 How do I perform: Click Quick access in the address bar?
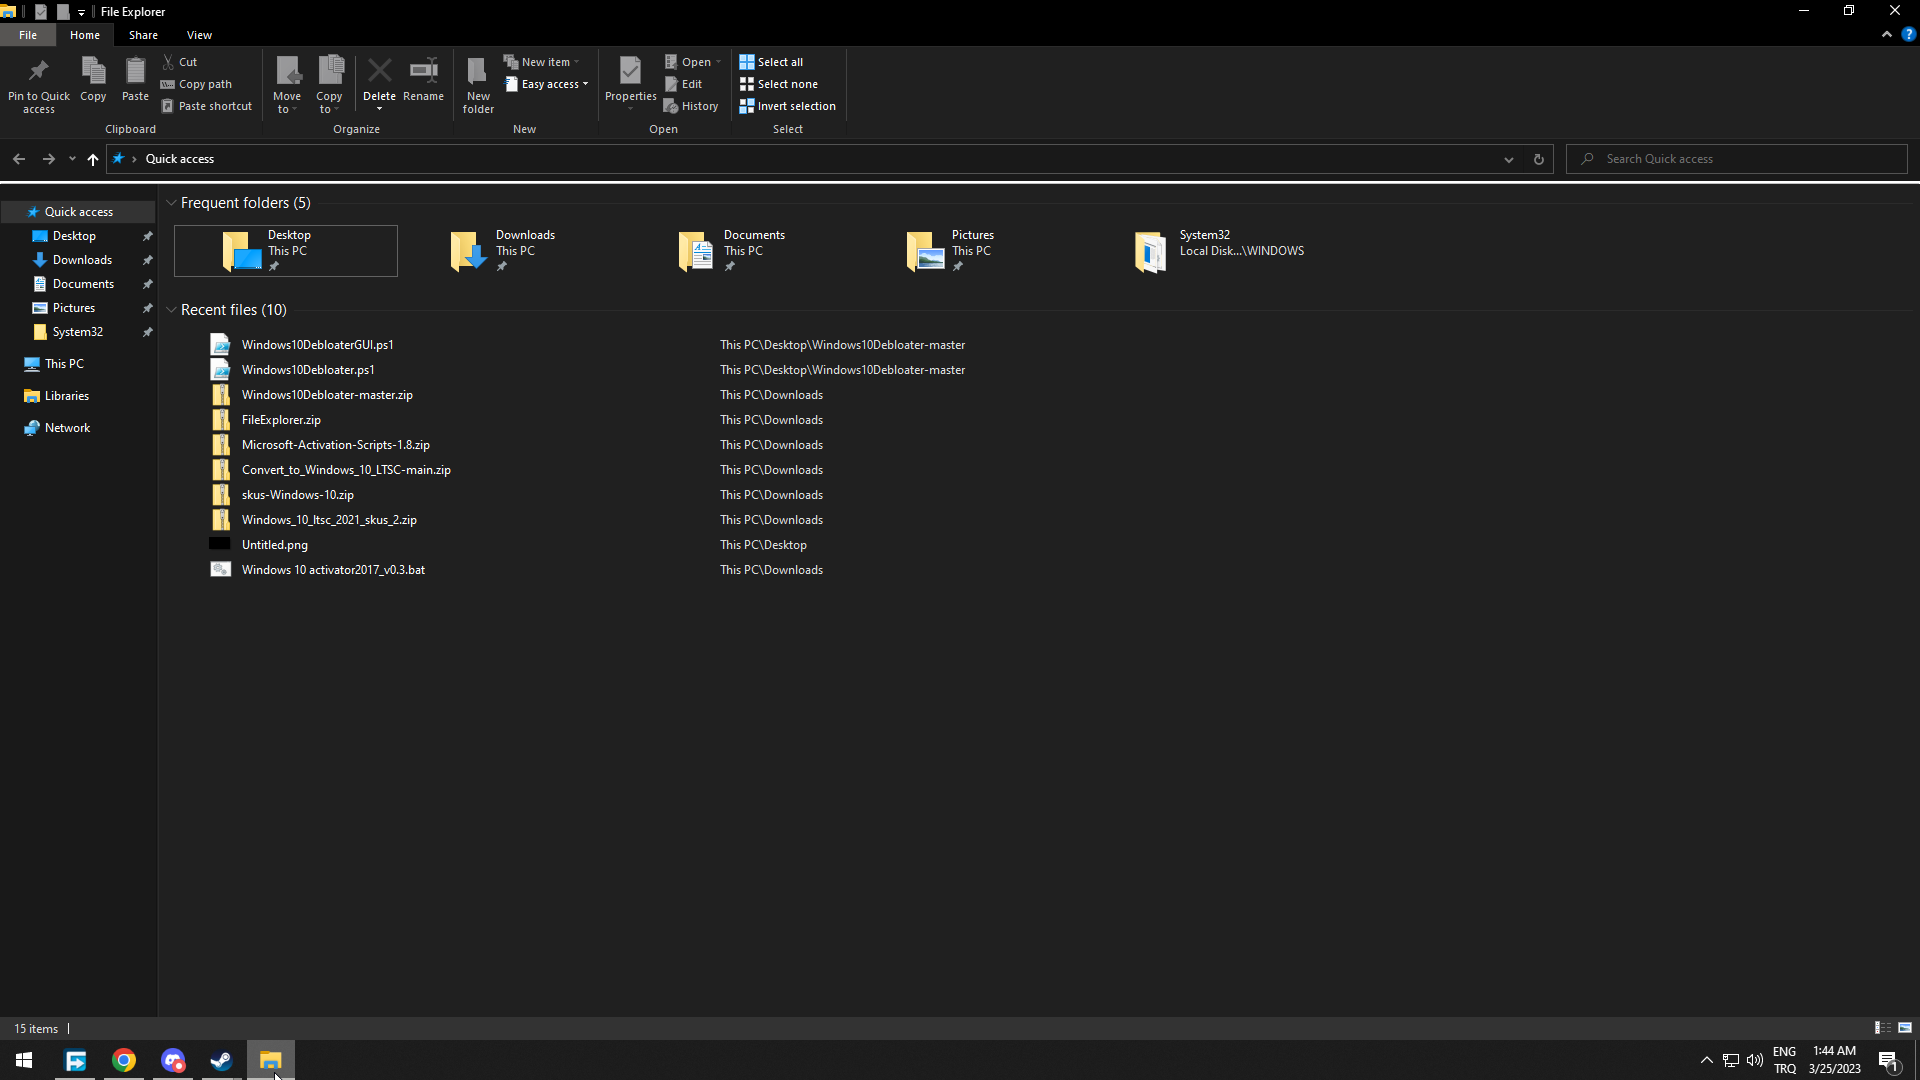coord(179,159)
